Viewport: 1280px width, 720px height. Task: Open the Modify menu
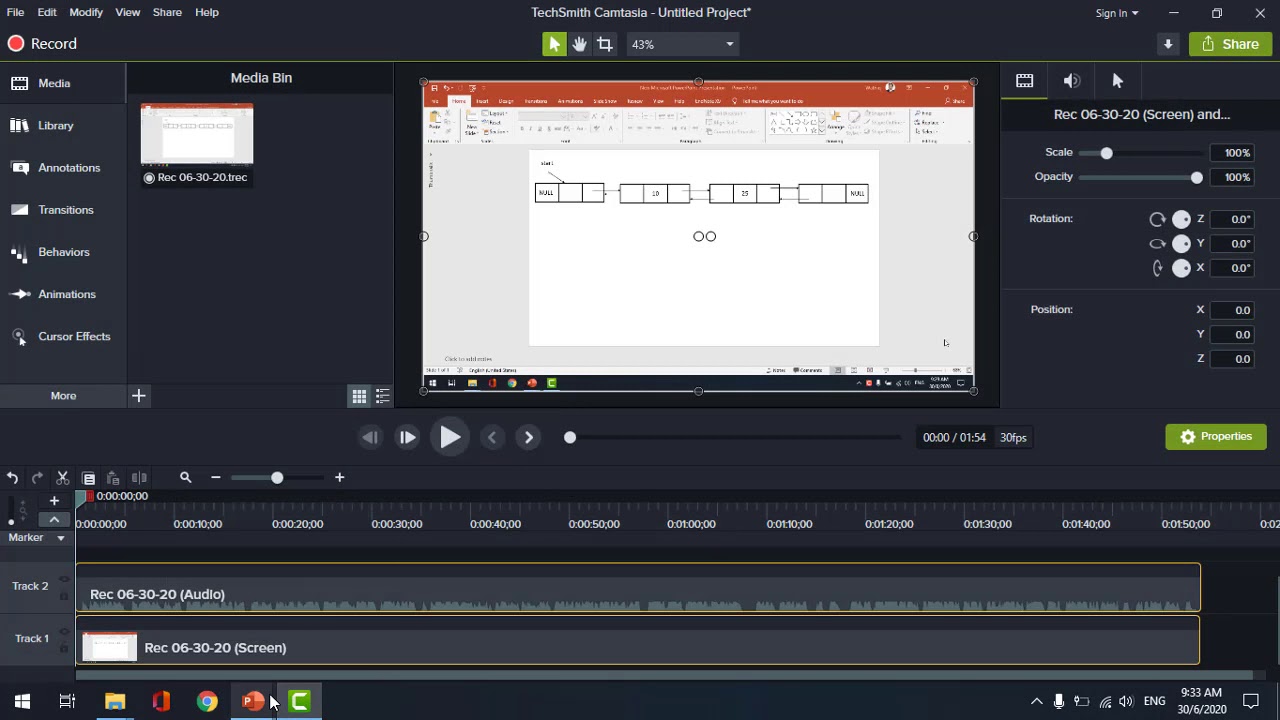(86, 12)
